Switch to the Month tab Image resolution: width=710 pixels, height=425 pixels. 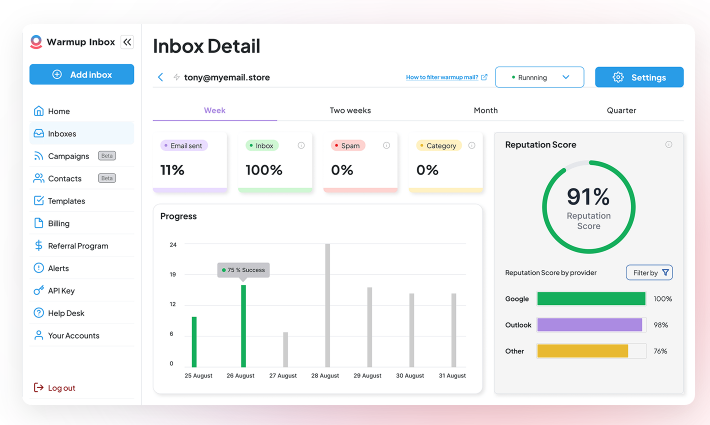[485, 110]
